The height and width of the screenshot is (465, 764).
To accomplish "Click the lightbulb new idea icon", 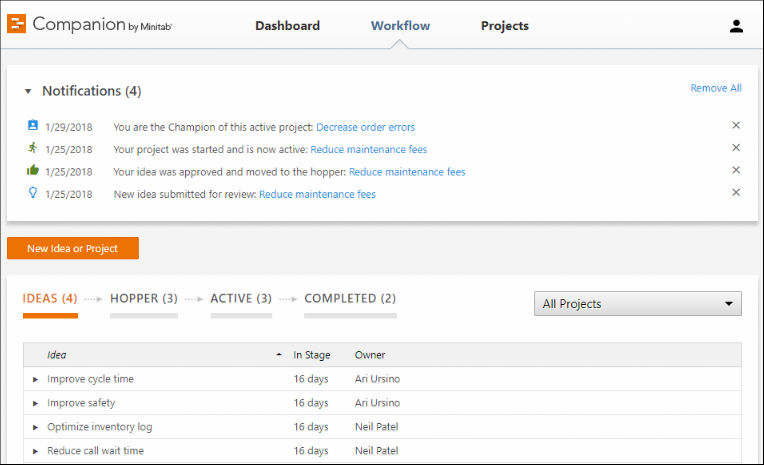I will click(33, 193).
